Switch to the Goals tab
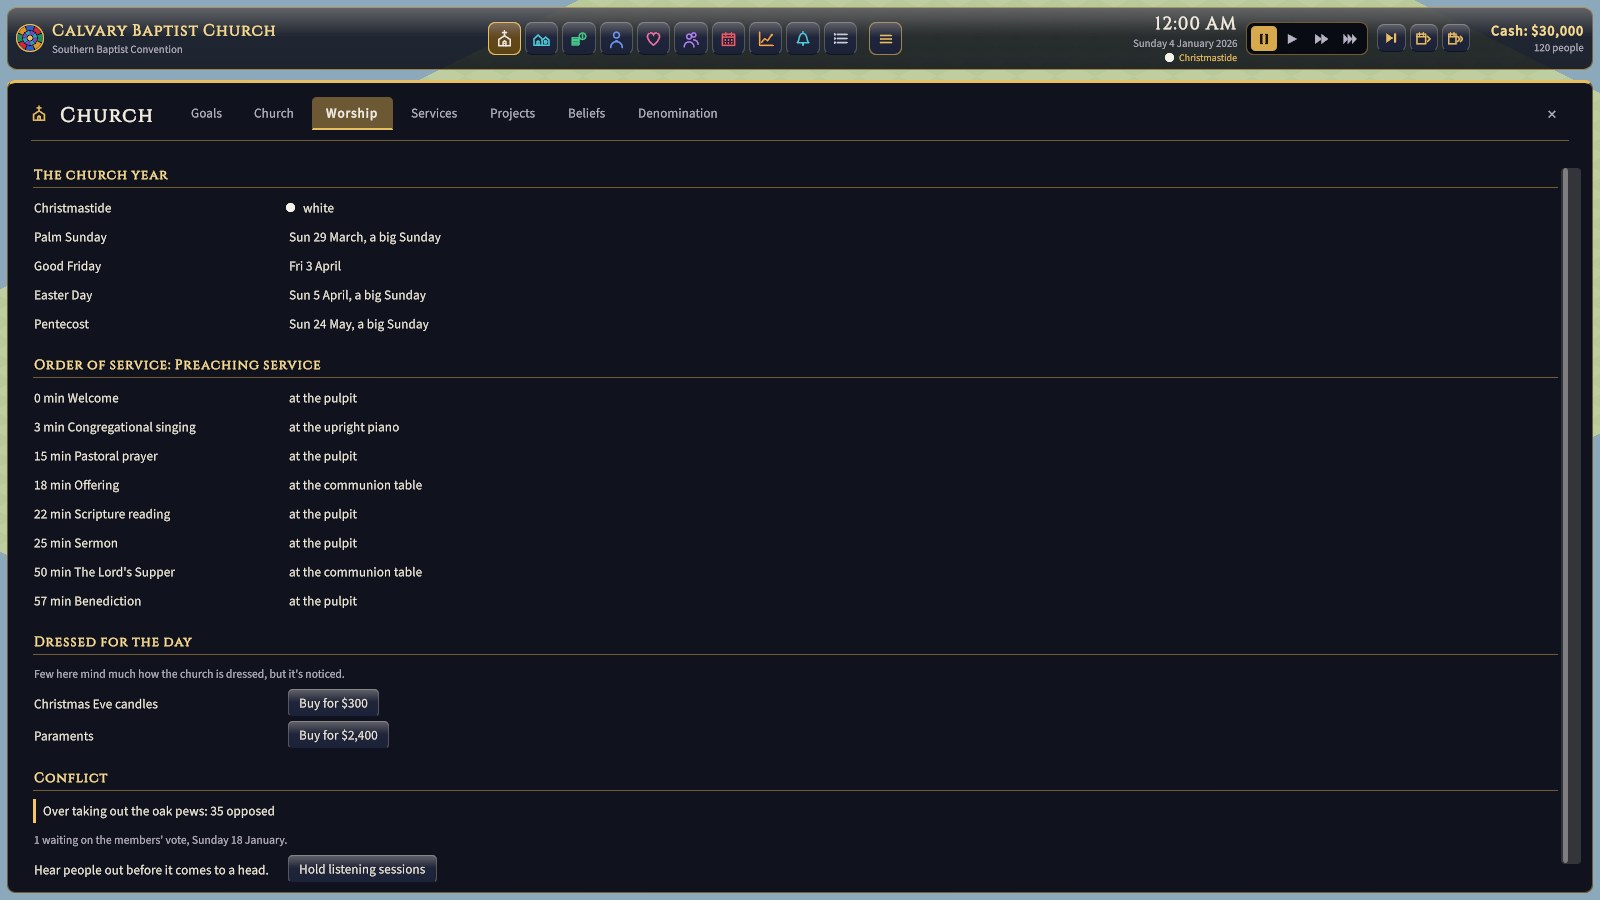Screen dimensions: 1600x900 tap(206, 113)
